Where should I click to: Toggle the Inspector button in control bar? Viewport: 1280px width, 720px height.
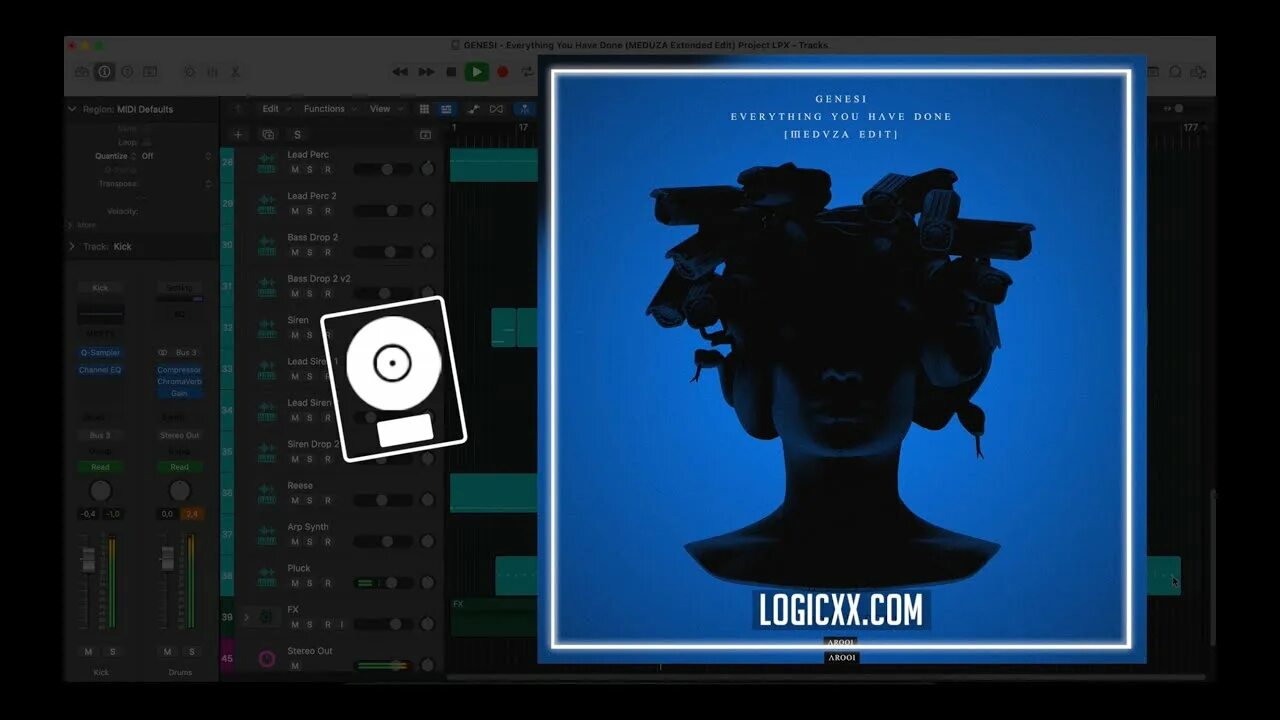pos(104,72)
